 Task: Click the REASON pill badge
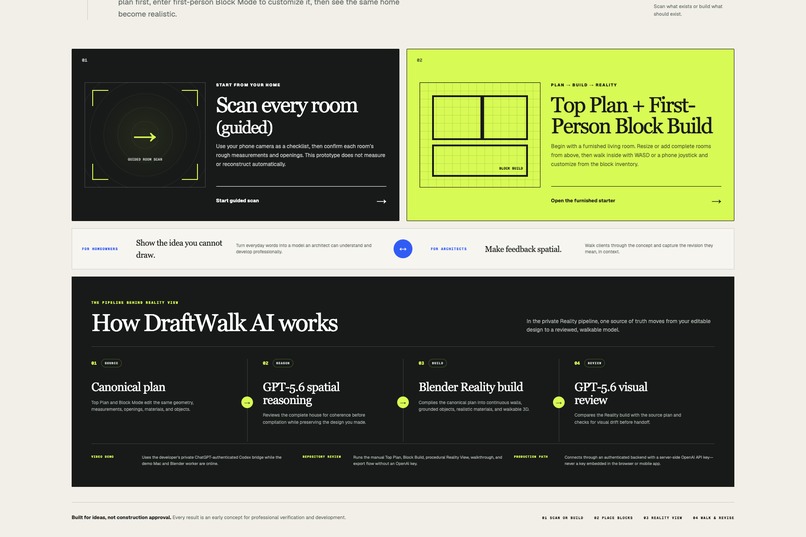(283, 363)
